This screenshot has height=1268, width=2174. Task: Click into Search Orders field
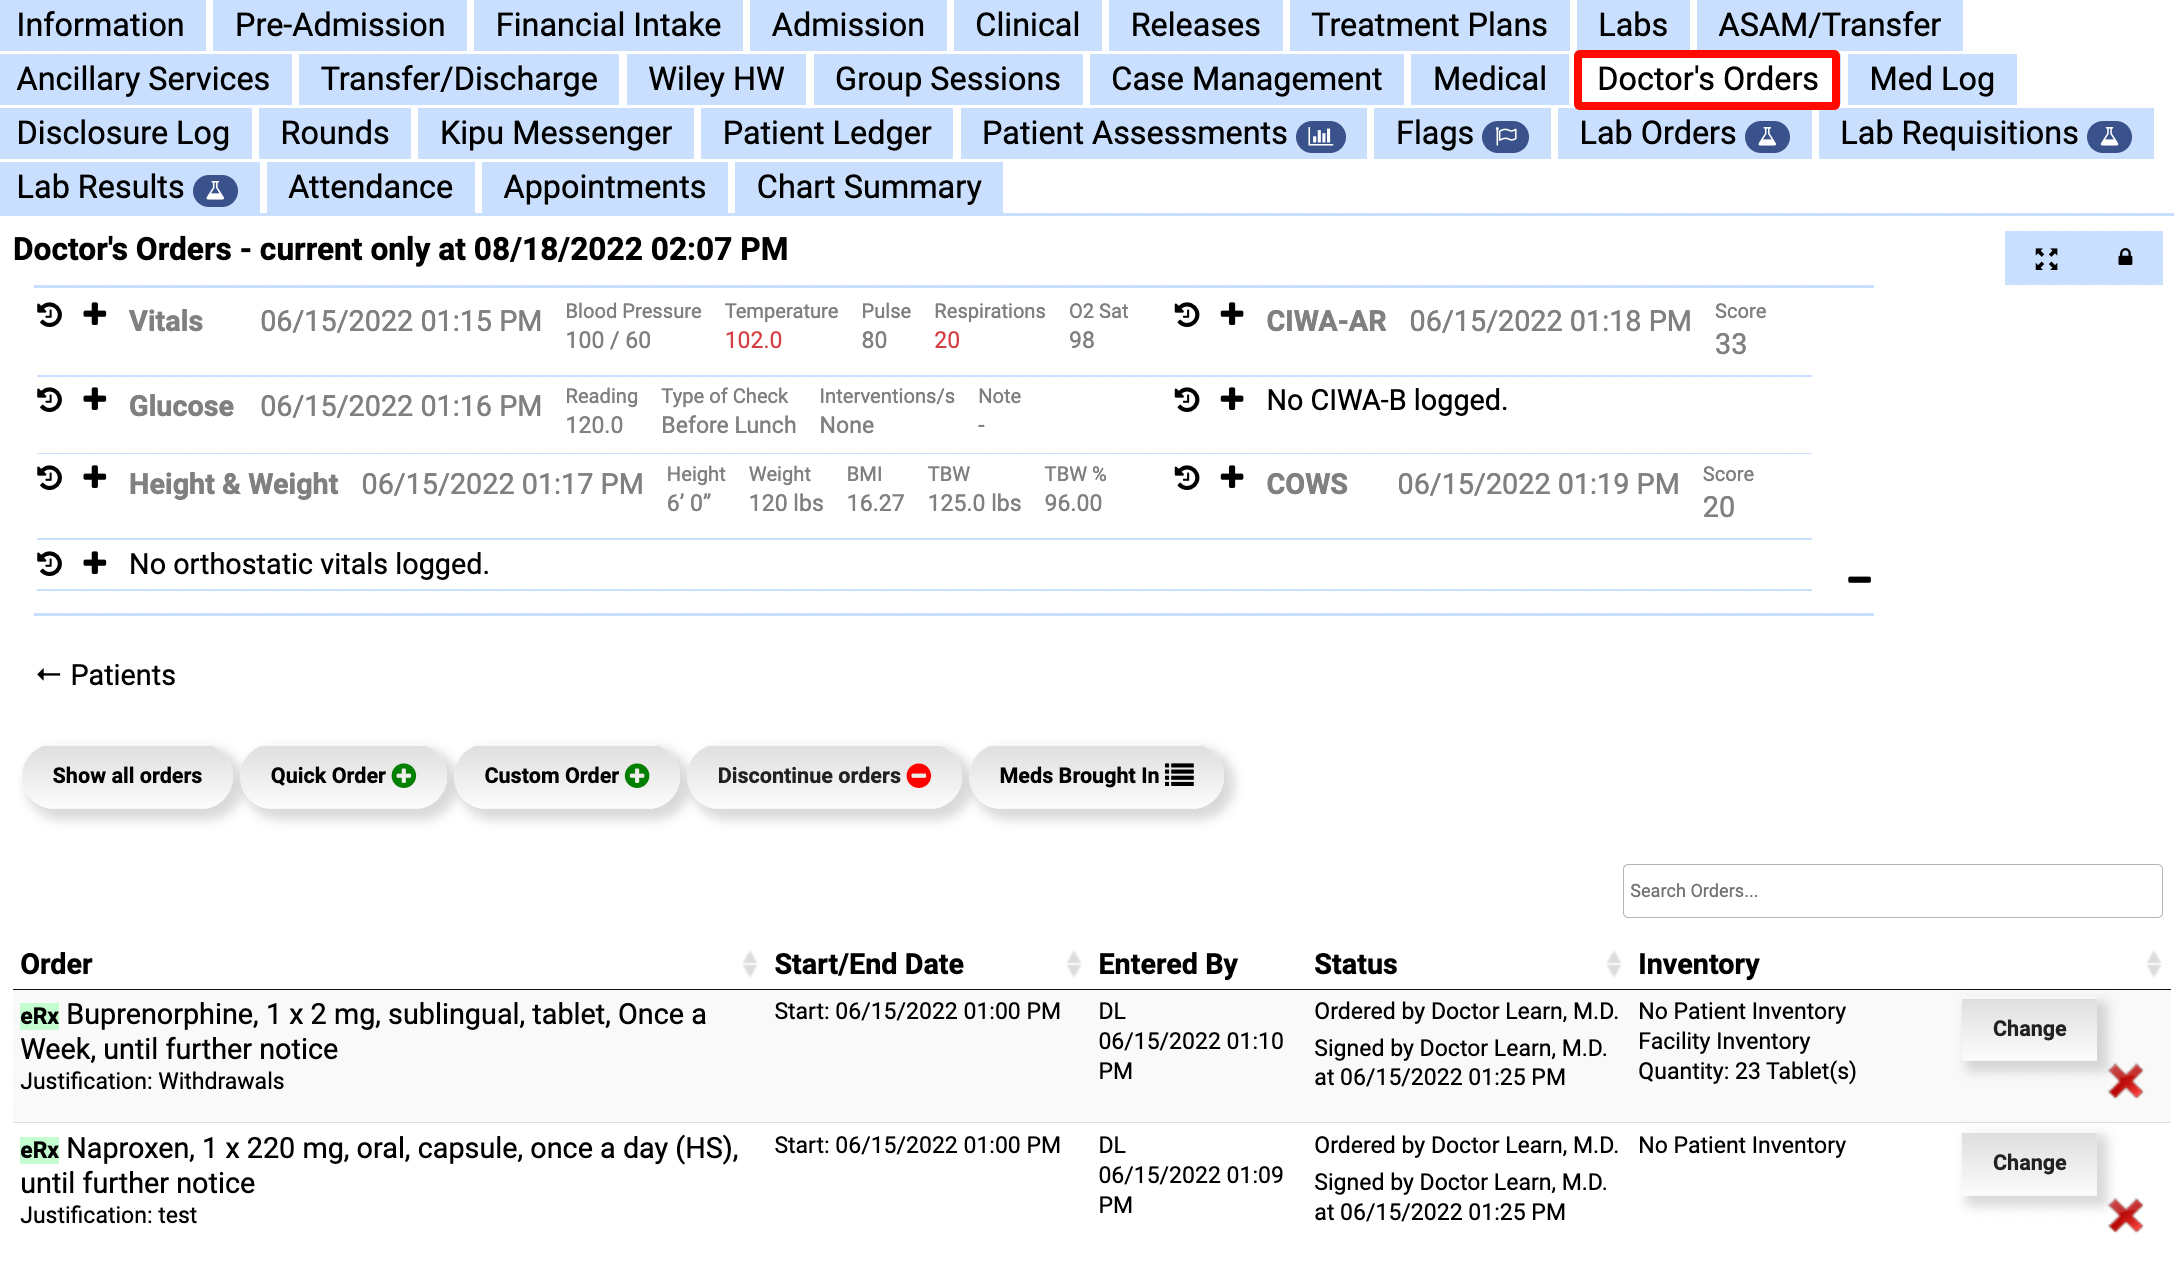[x=1891, y=891]
